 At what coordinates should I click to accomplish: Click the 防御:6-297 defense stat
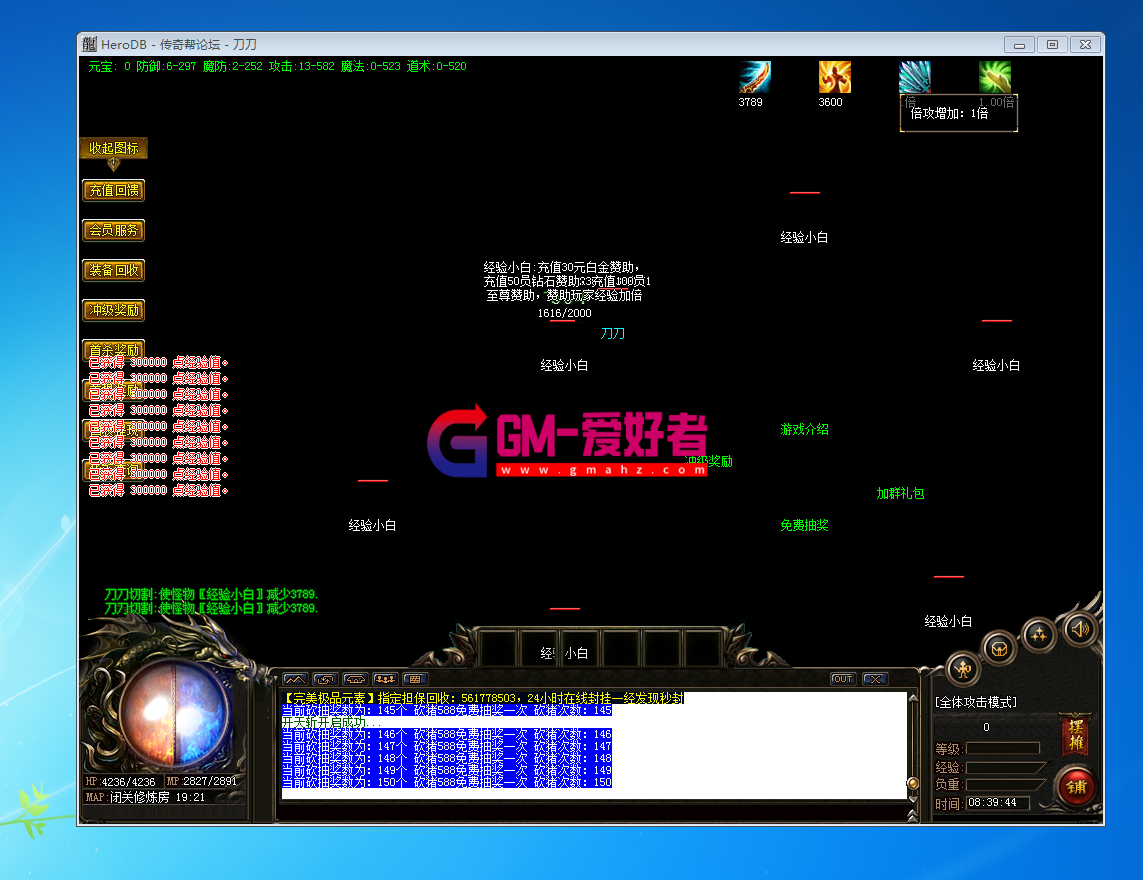pyautogui.click(x=166, y=66)
